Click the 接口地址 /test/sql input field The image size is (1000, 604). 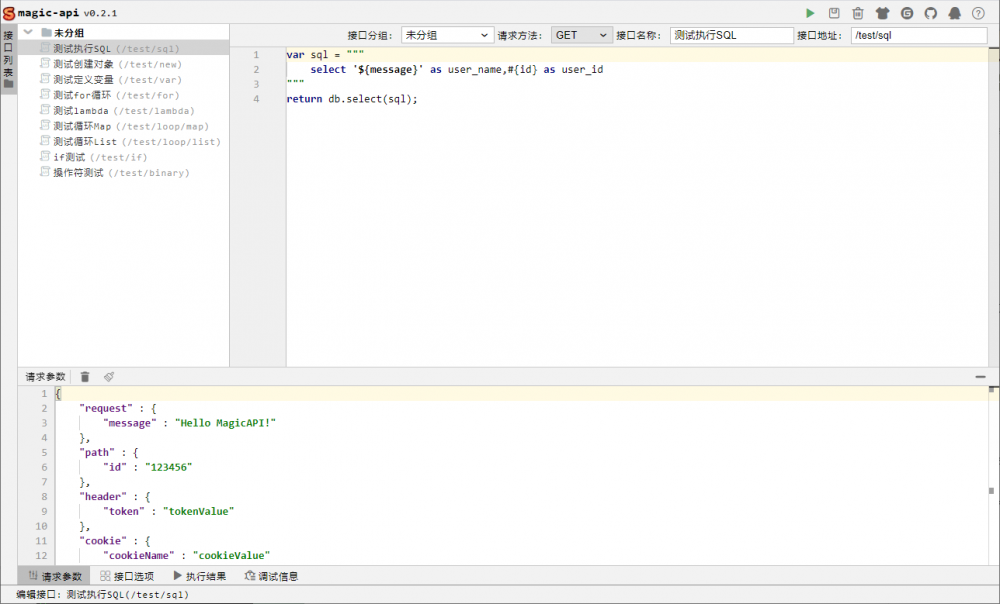click(918, 34)
